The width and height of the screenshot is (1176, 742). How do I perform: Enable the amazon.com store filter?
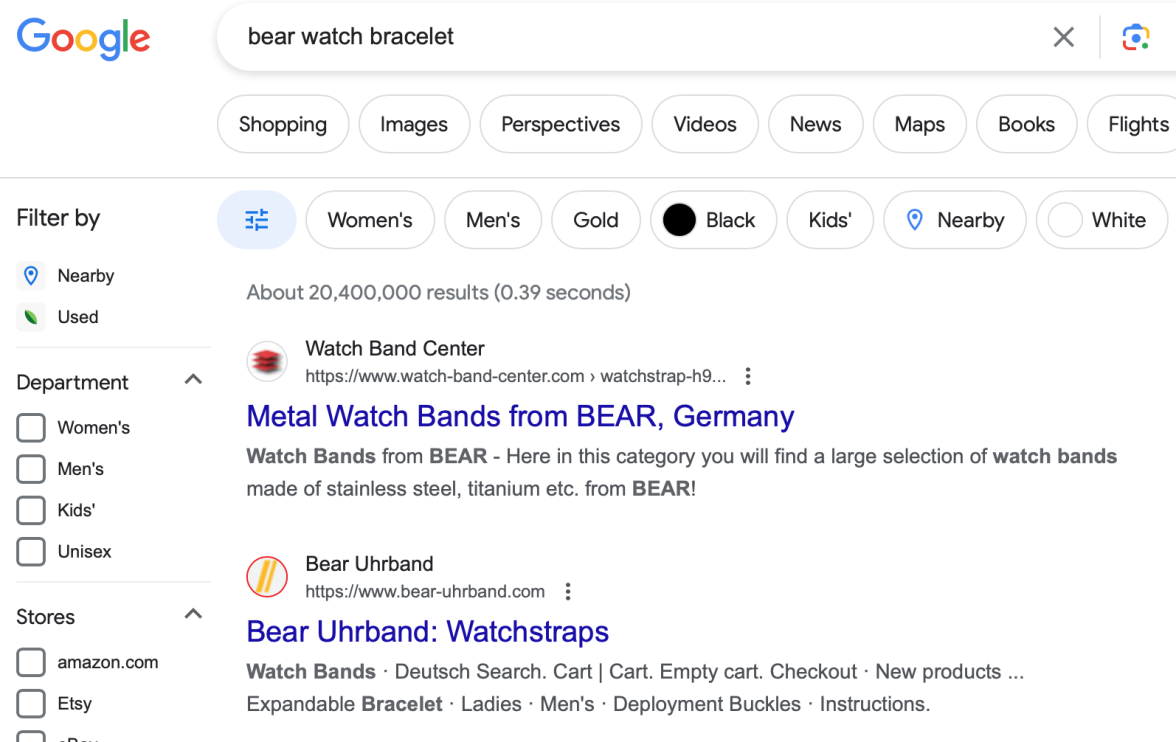point(31,662)
